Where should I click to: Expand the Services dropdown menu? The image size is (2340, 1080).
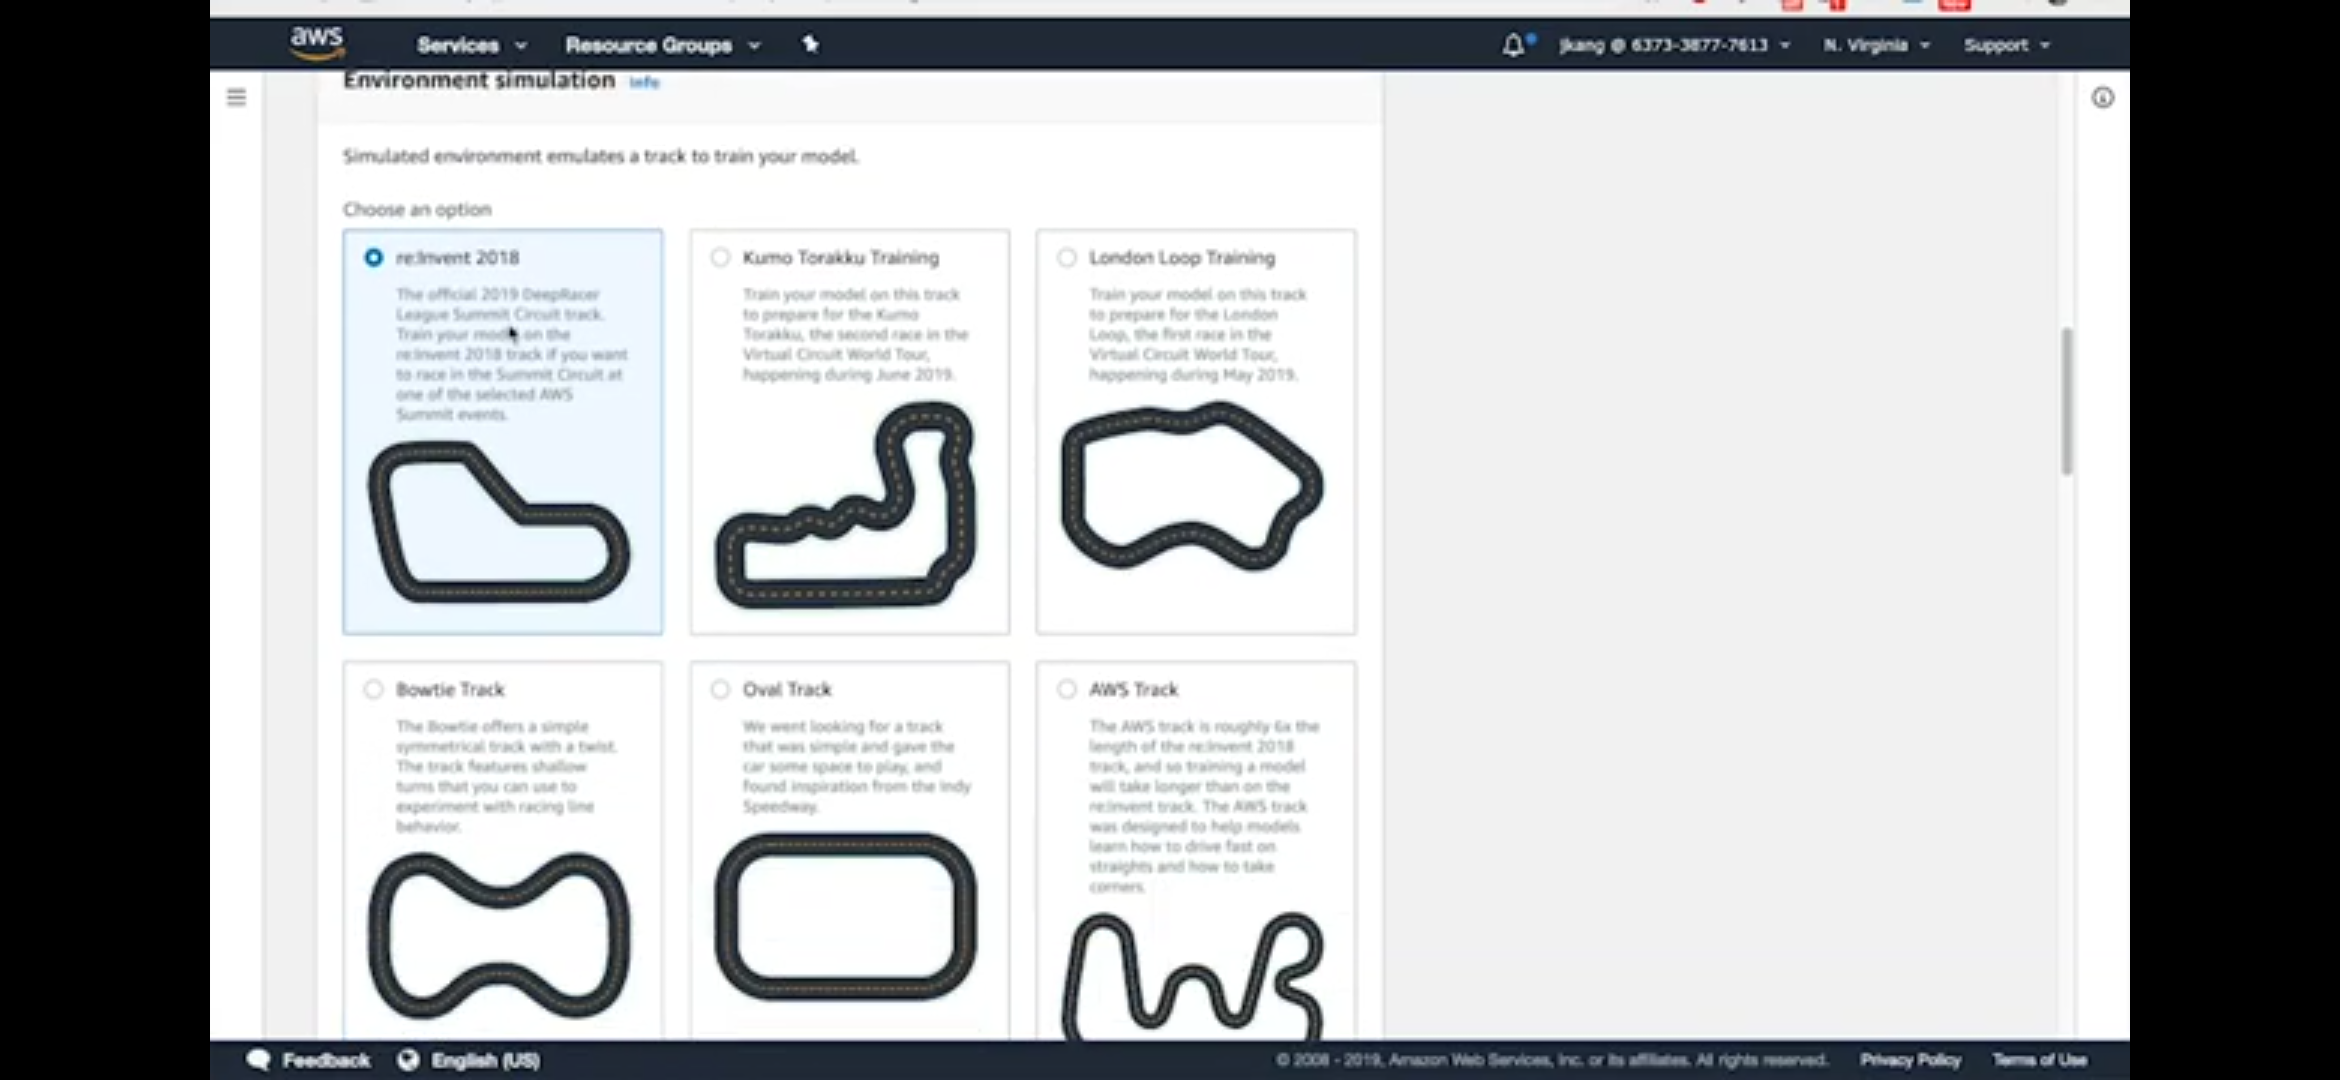pos(471,45)
